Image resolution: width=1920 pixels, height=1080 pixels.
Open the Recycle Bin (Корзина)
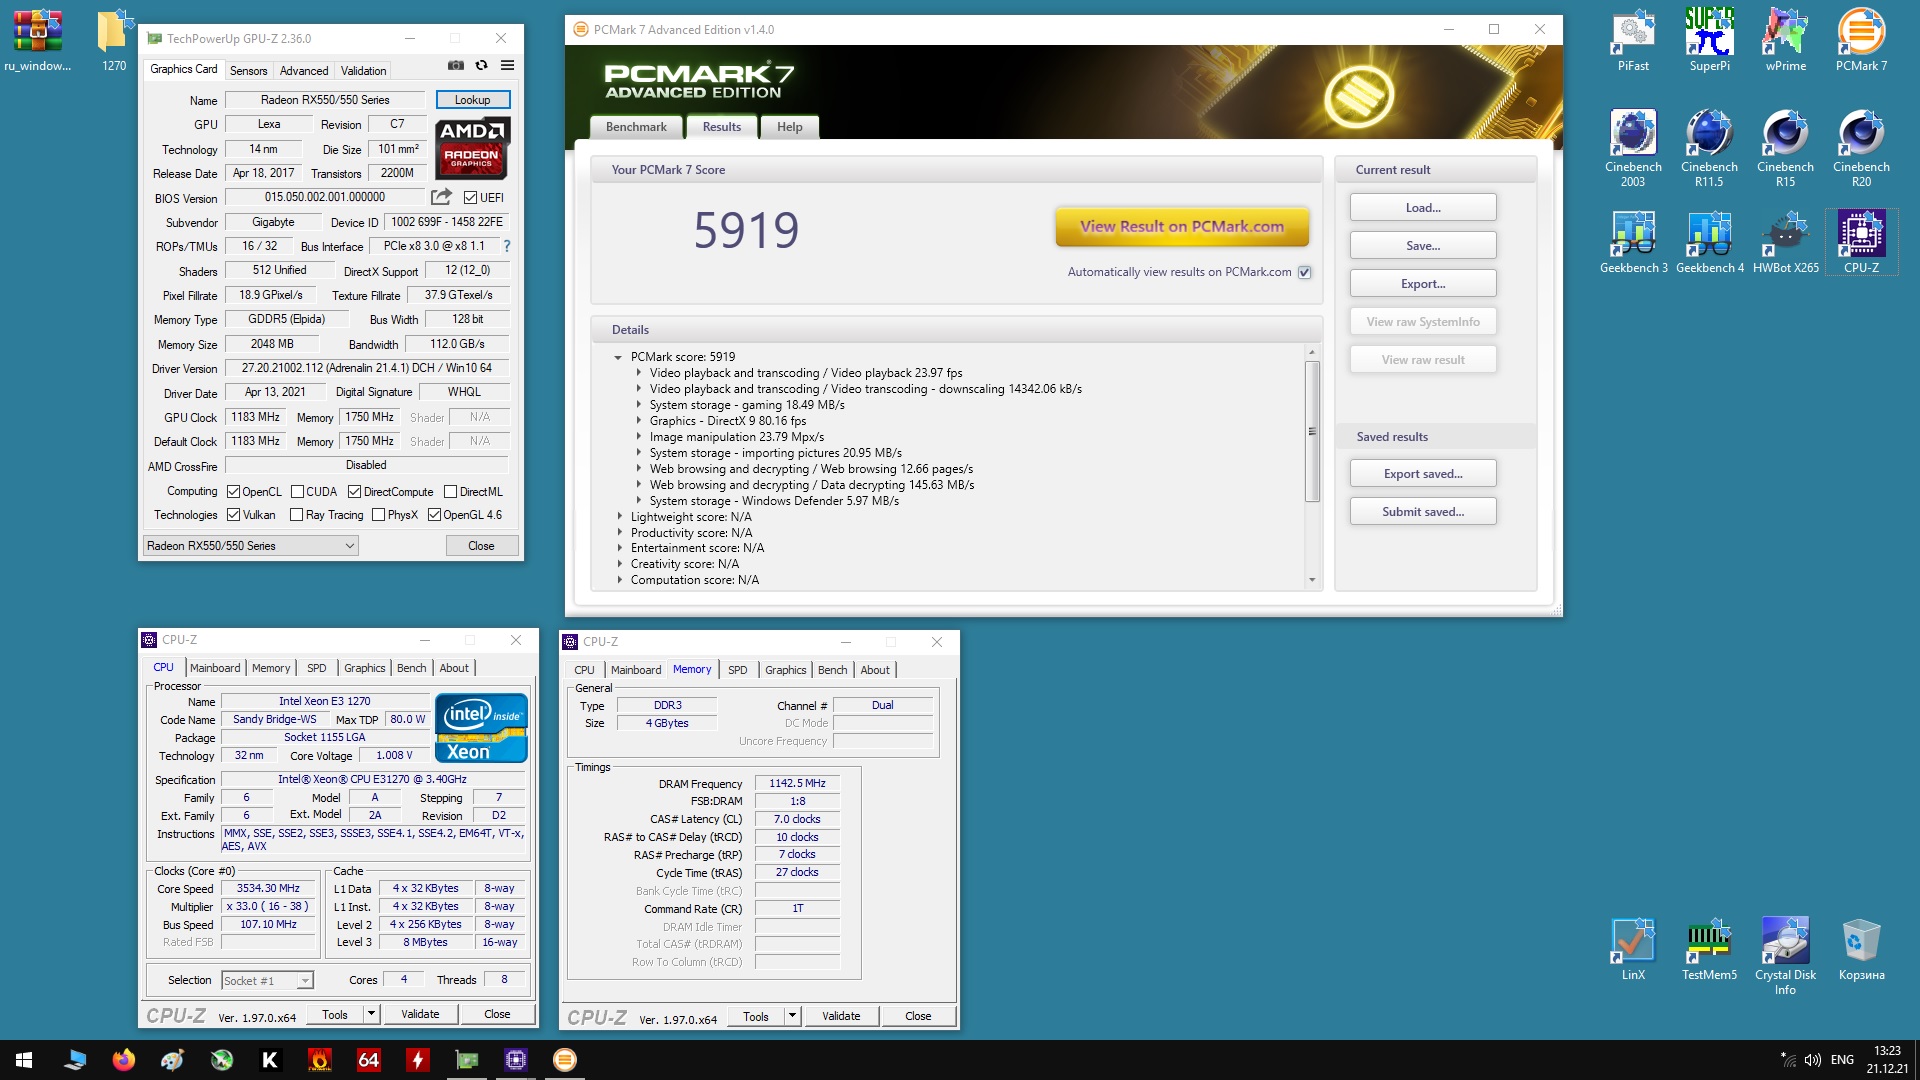(x=1861, y=949)
